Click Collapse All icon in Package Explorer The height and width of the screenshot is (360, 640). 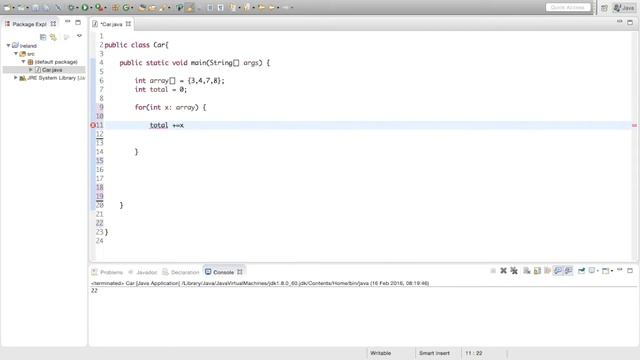click(x=43, y=37)
